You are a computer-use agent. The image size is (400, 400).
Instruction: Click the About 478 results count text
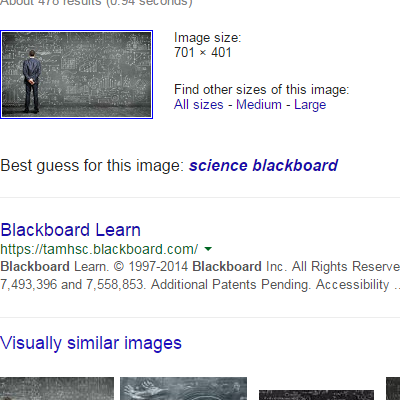click(x=96, y=3)
